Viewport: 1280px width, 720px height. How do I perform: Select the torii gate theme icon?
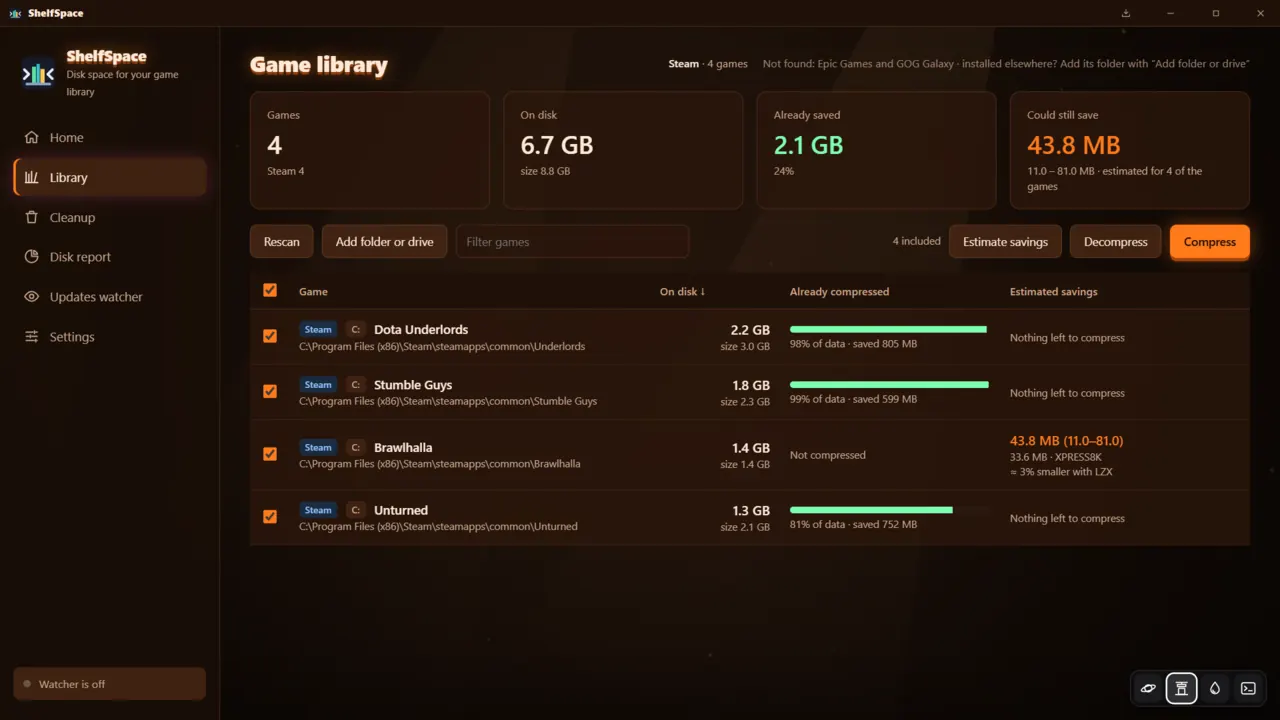click(x=1181, y=688)
